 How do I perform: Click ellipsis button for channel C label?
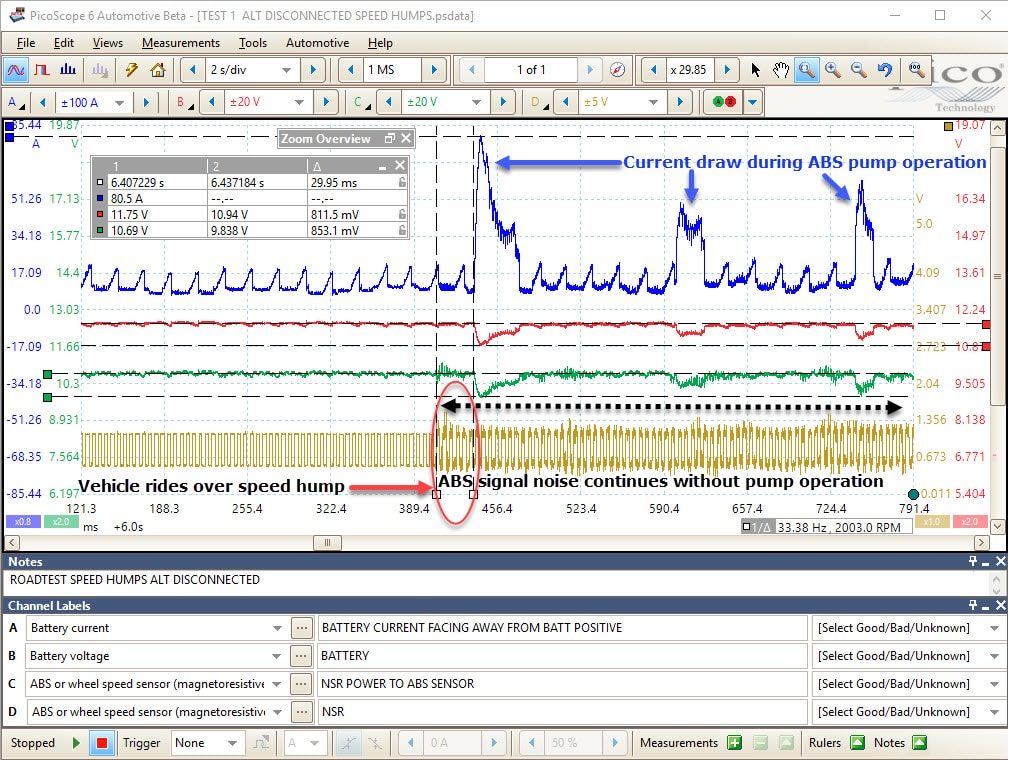[x=301, y=684]
